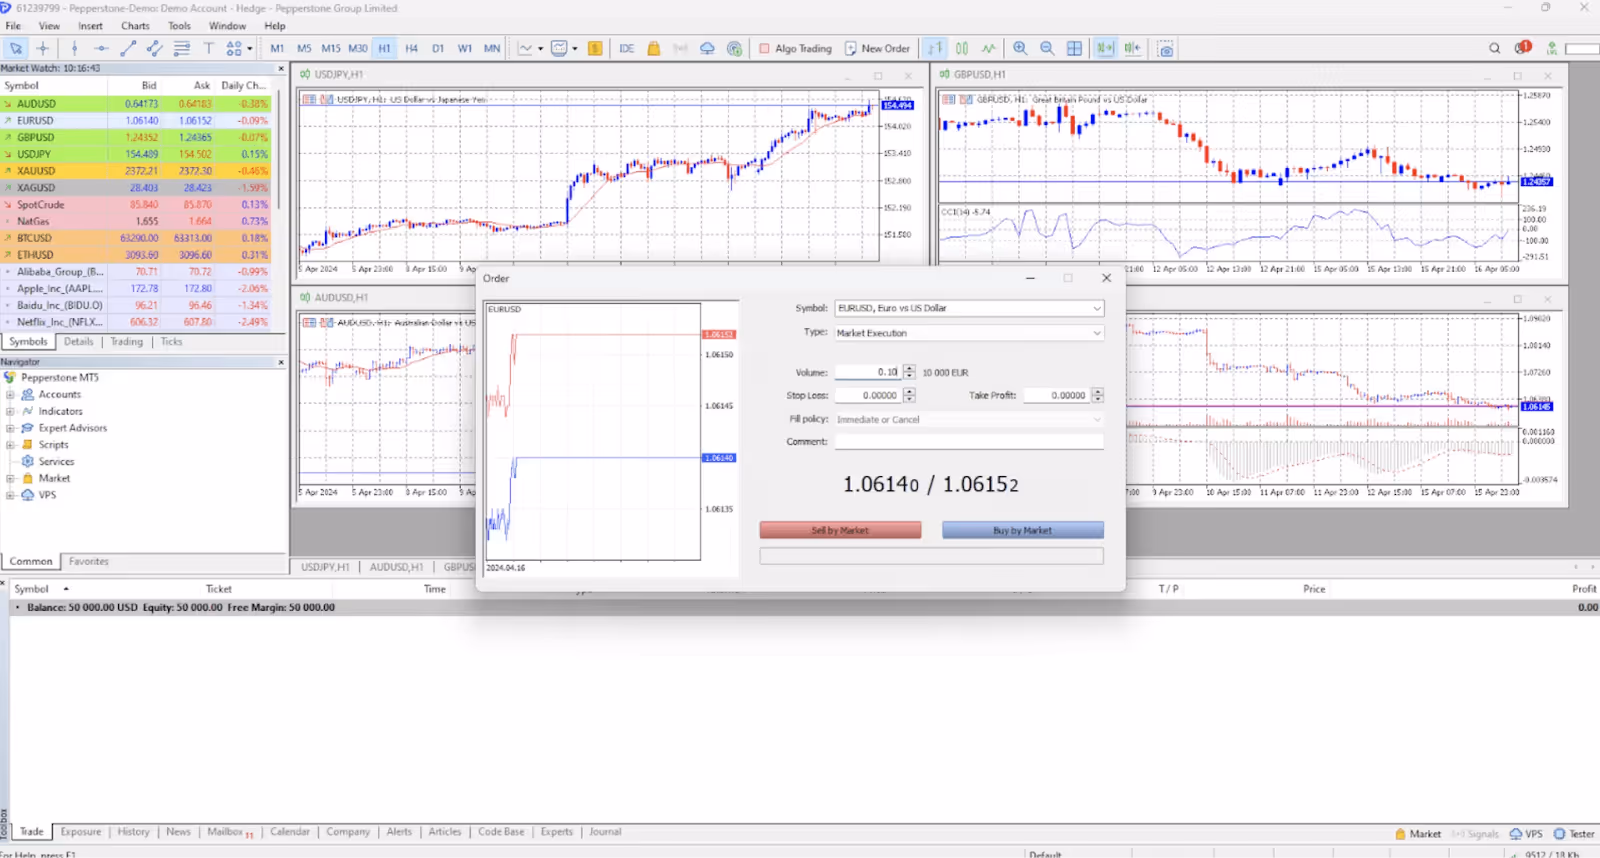This screenshot has width=1600, height=858.
Task: Click Buy by Market button
Action: click(x=1022, y=530)
